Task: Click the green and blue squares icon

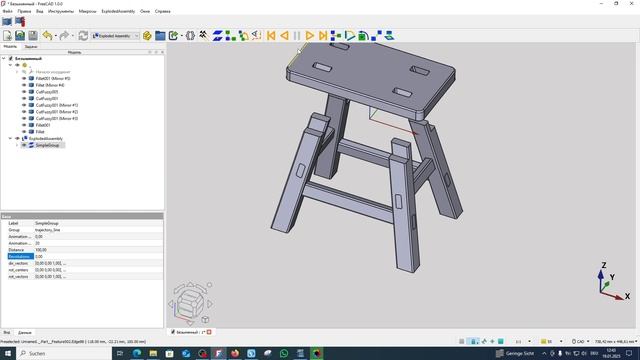Action: pos(231,36)
